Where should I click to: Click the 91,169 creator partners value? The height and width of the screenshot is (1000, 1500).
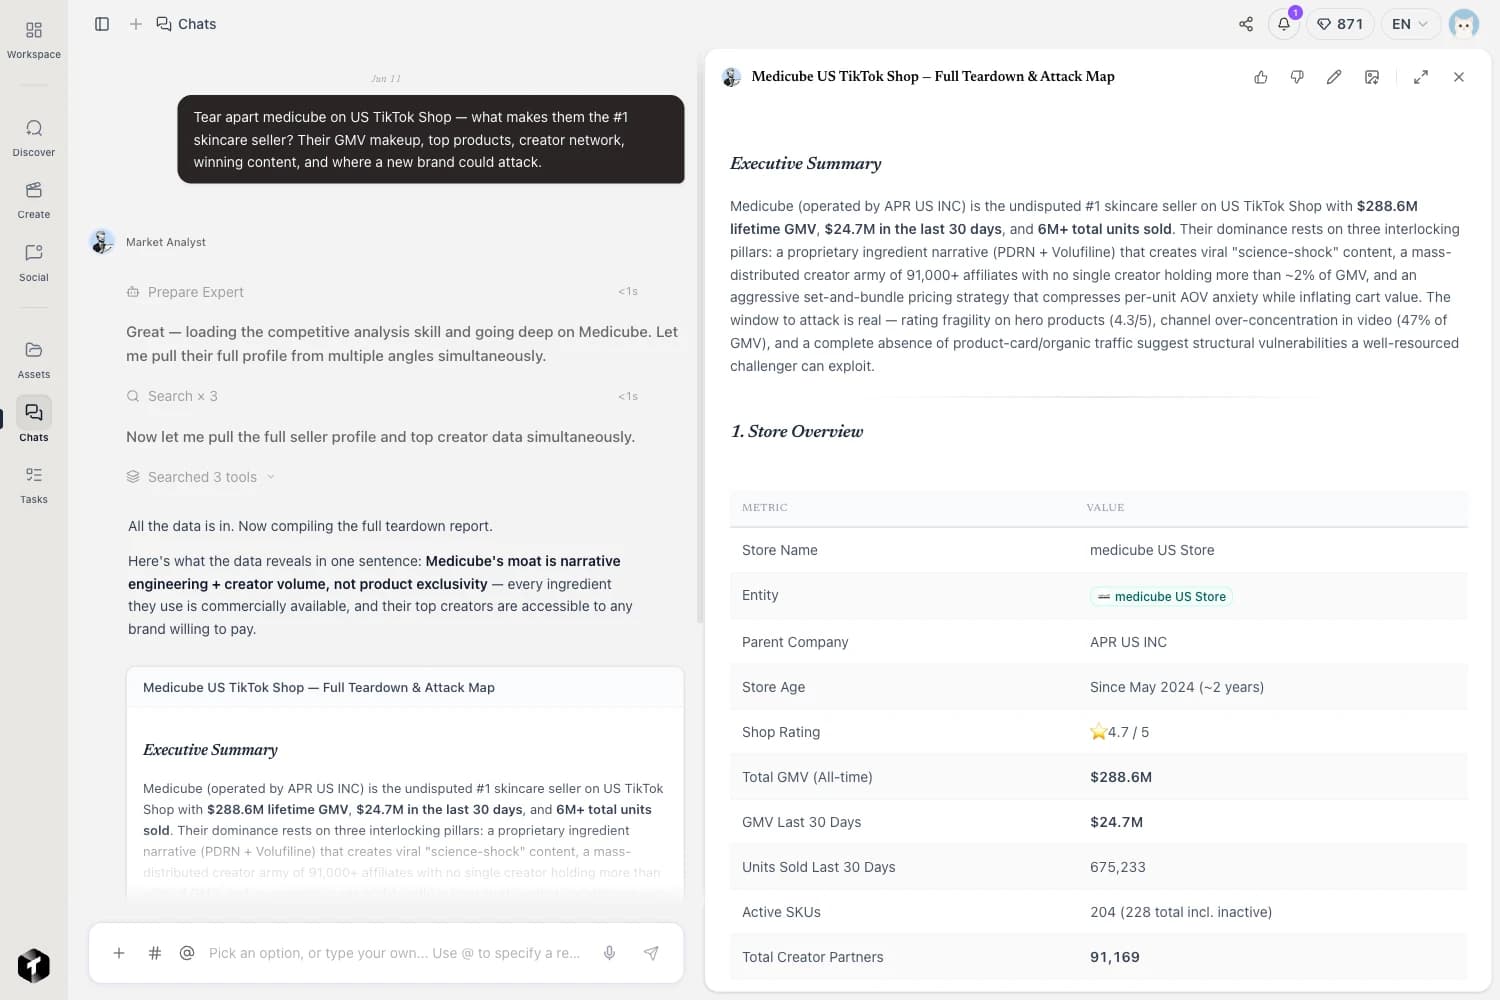tap(1115, 957)
